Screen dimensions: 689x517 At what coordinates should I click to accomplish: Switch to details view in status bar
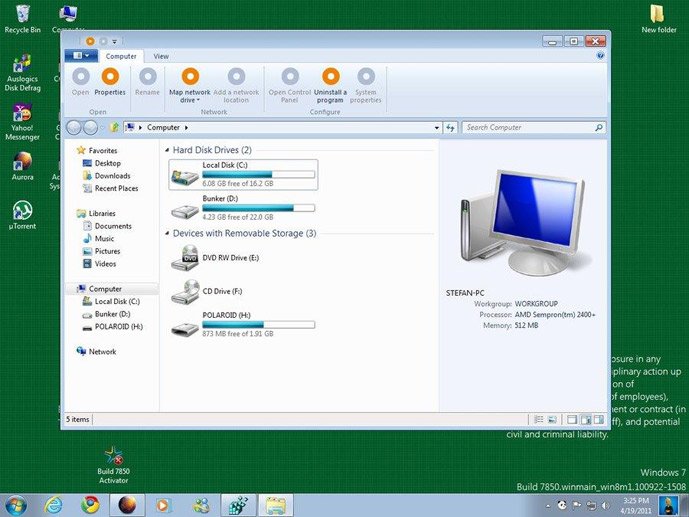tap(538, 419)
